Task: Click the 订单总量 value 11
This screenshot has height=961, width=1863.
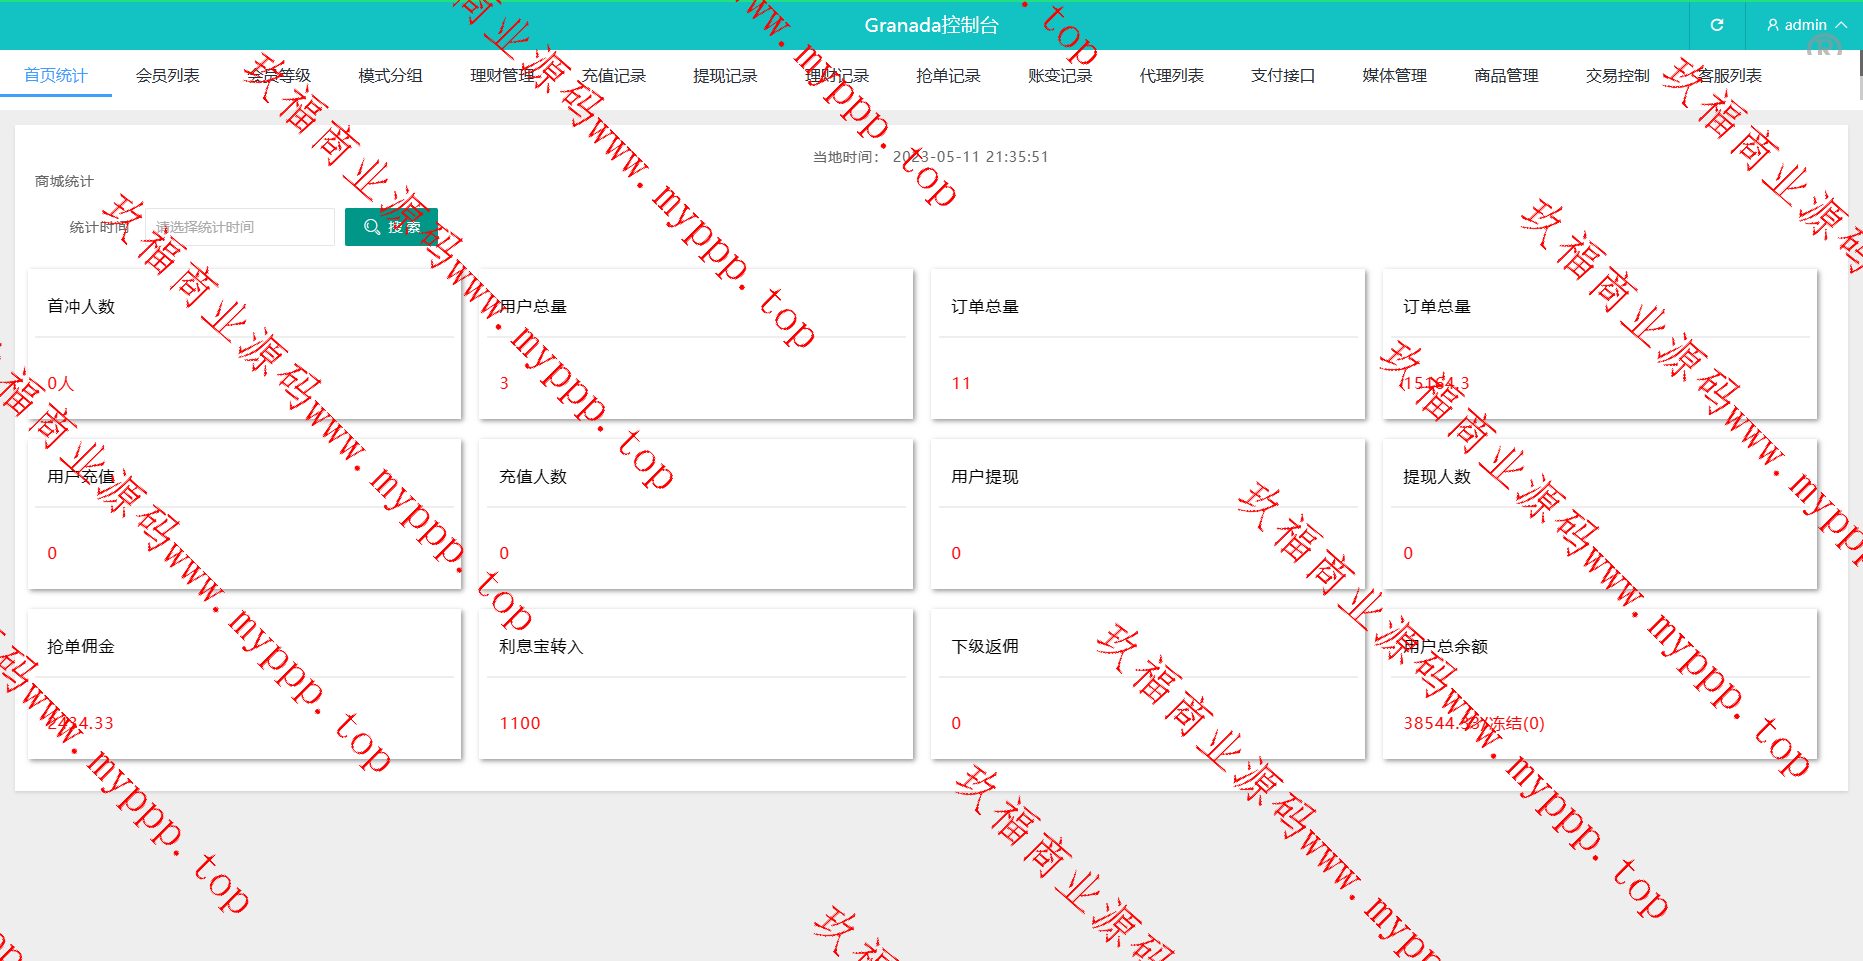Action: (961, 384)
